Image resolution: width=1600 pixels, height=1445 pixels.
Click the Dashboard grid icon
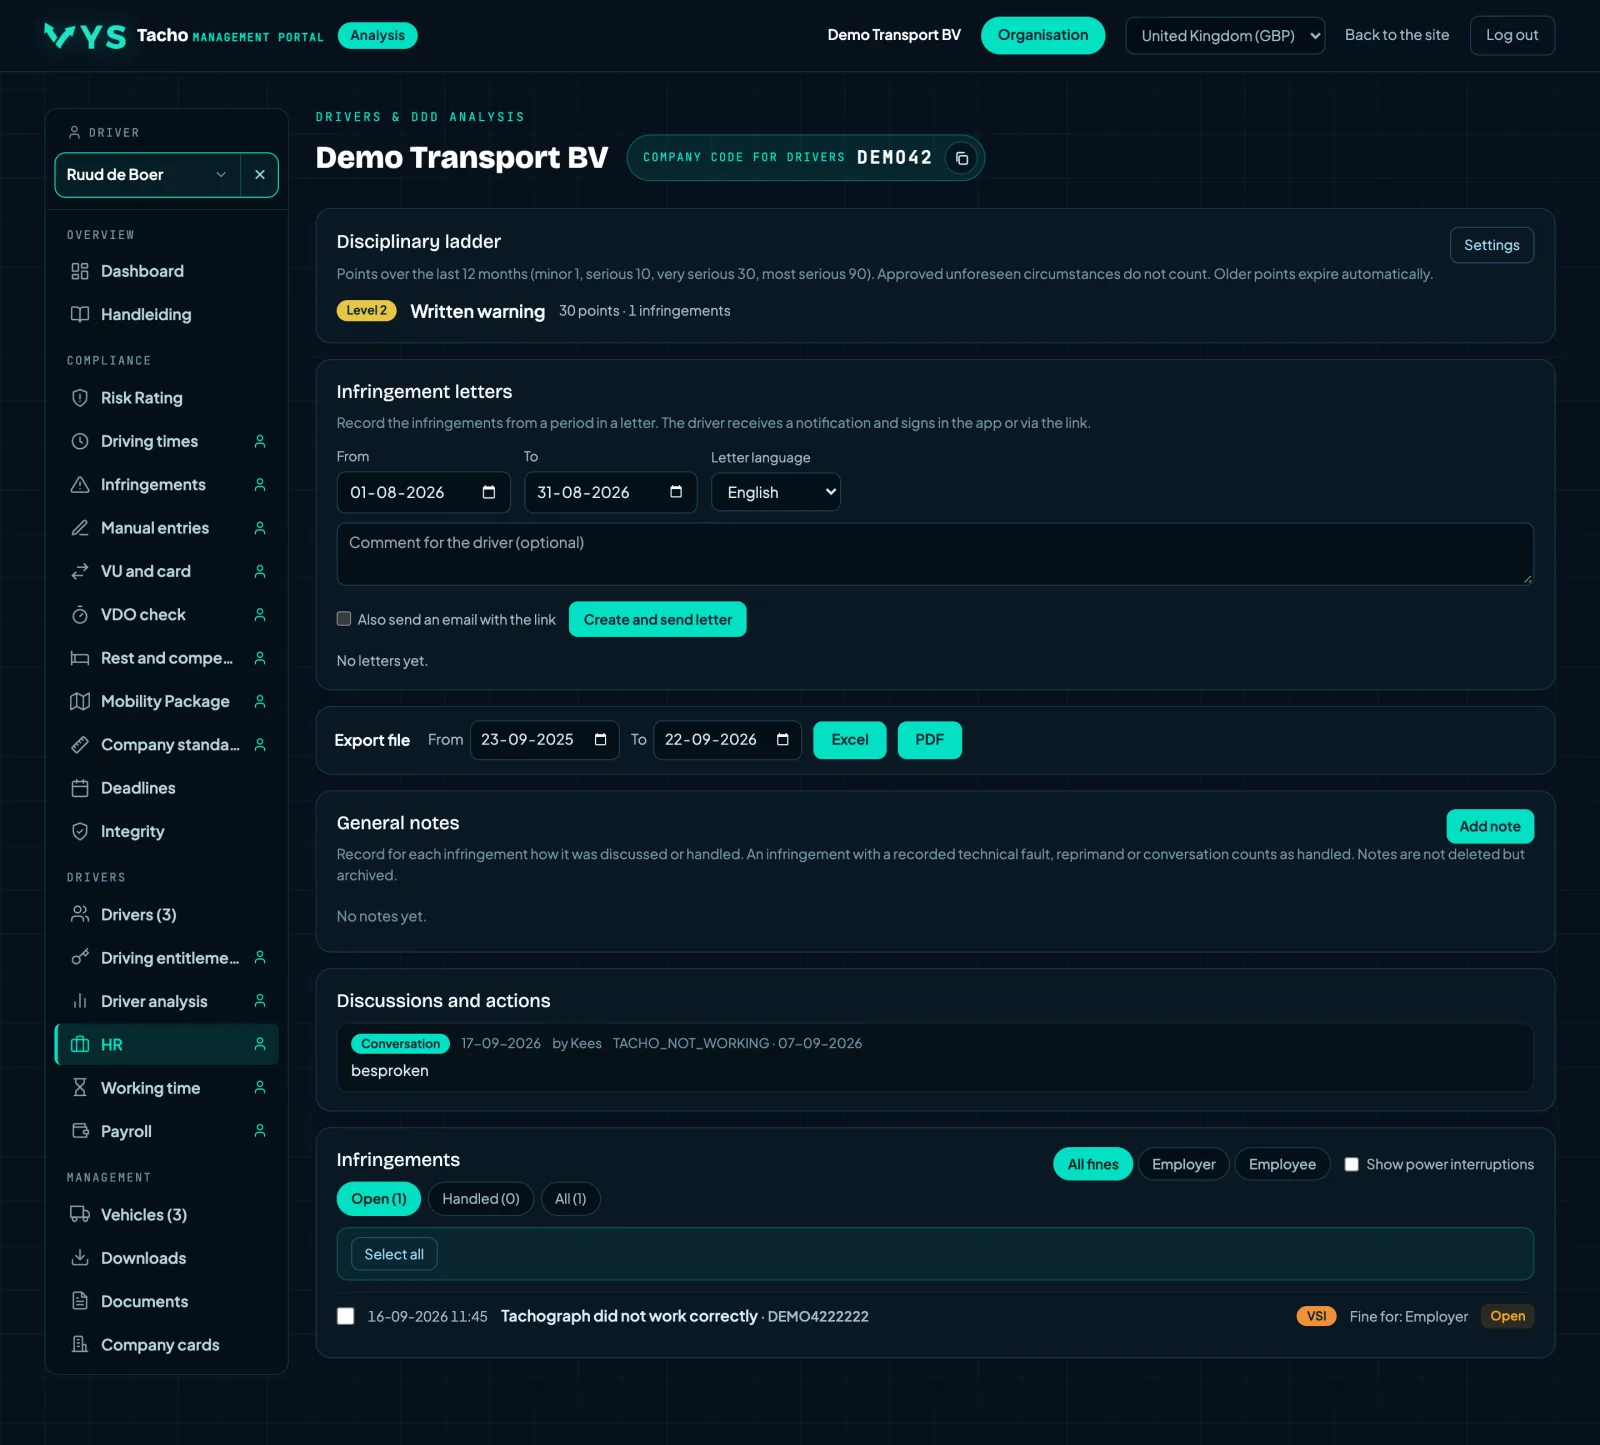click(80, 271)
